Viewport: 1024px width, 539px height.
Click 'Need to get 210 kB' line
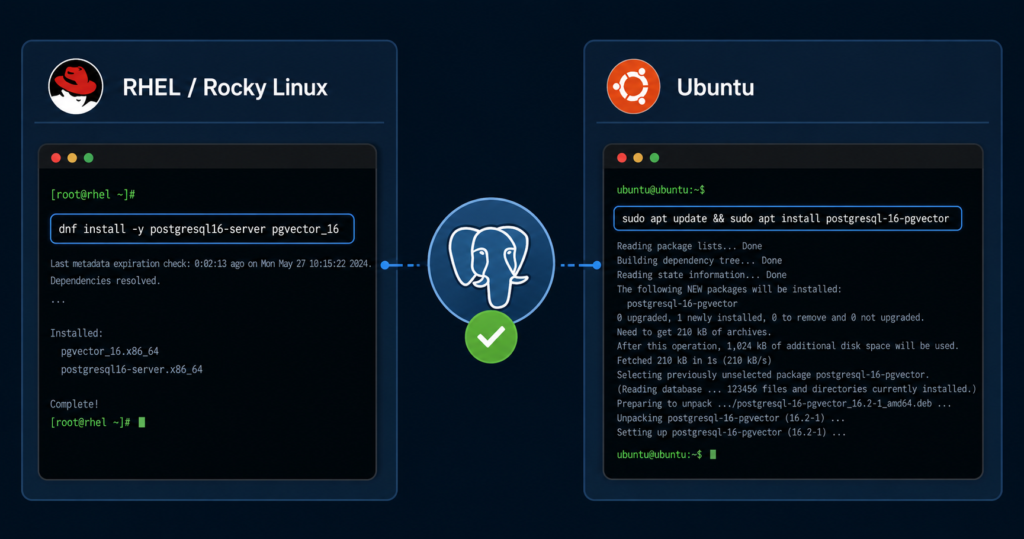694,332
